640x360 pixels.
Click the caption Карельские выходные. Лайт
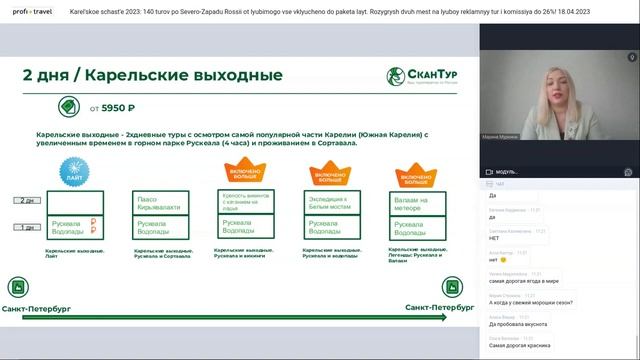tap(74, 253)
